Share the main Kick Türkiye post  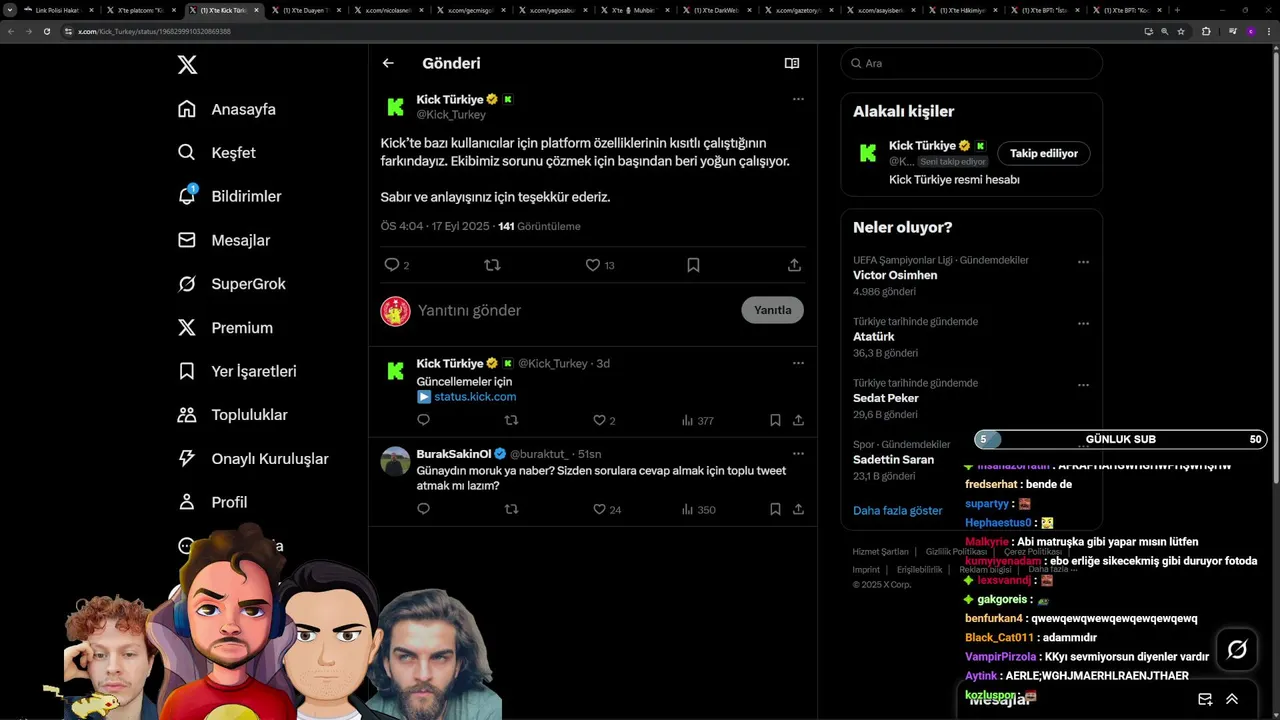794,265
